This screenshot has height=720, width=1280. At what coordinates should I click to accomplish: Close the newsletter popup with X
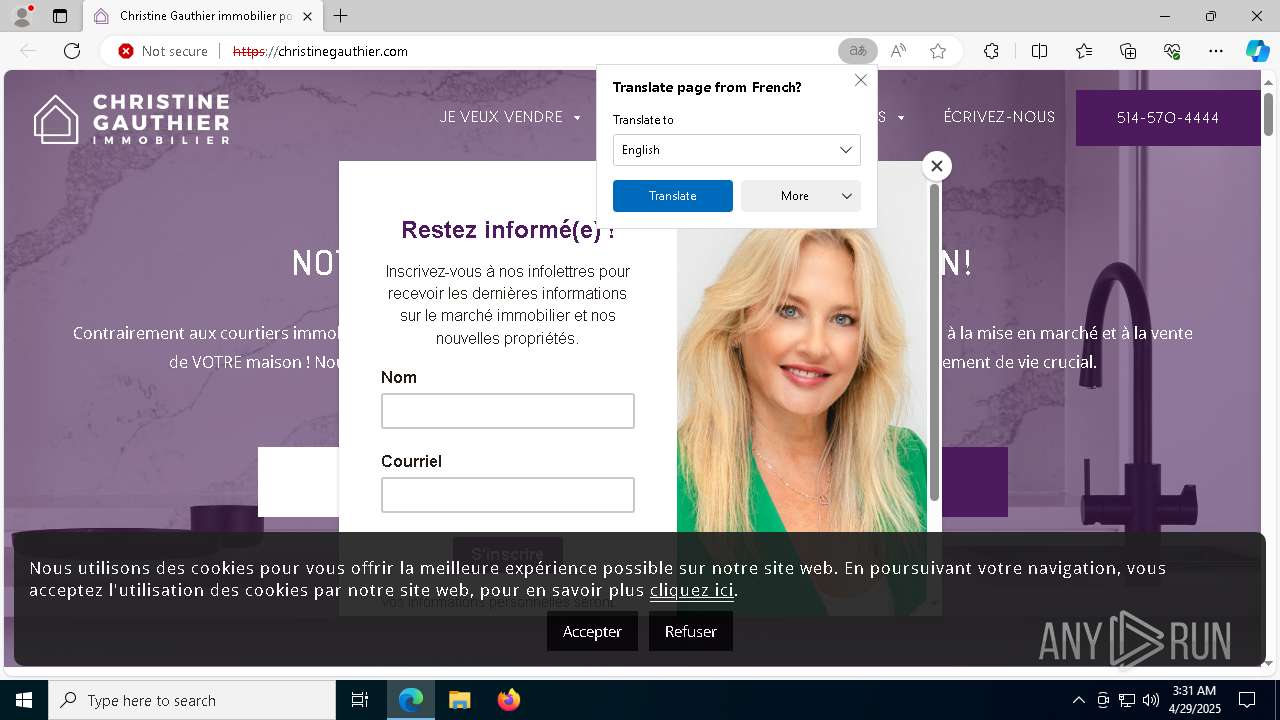pos(937,166)
